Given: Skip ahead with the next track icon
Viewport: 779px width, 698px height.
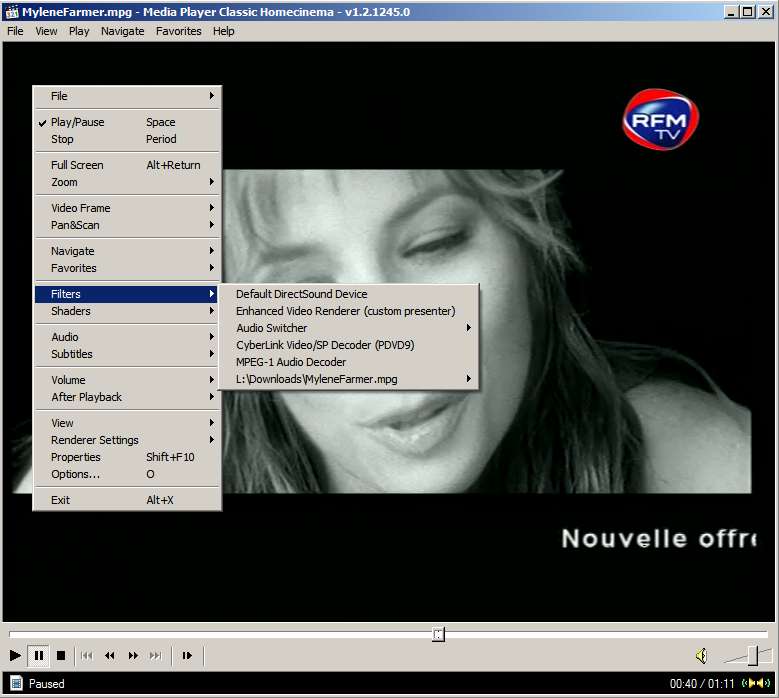Looking at the screenshot, I should tap(156, 656).
